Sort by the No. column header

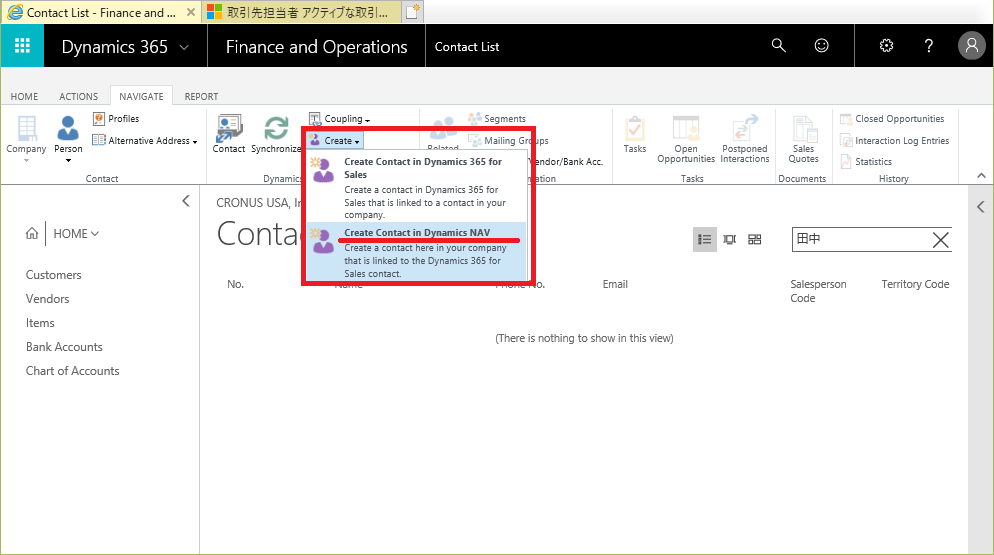pyautogui.click(x=235, y=284)
